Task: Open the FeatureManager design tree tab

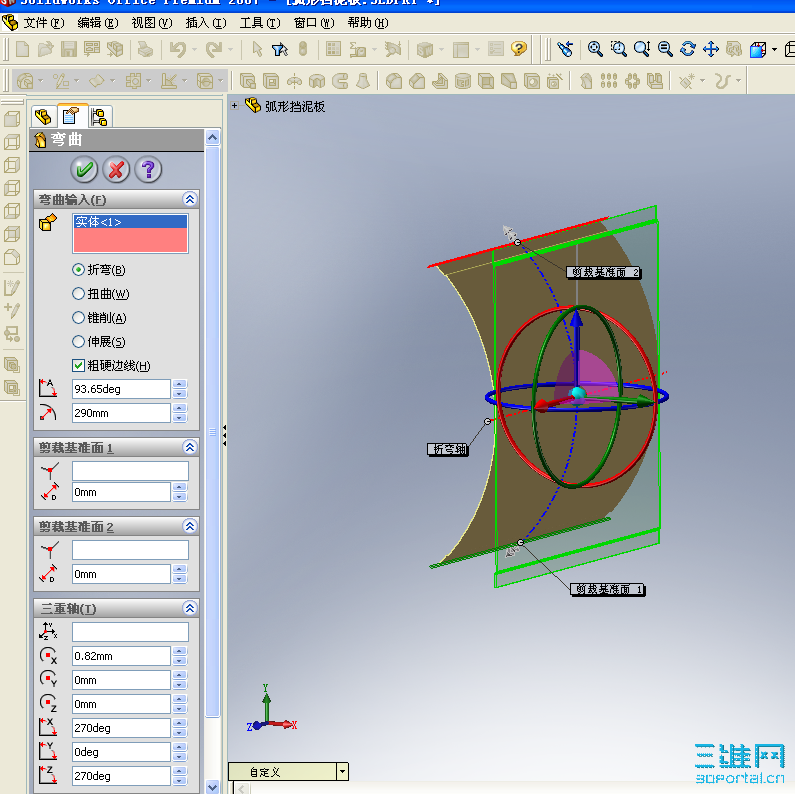Action: (x=43, y=117)
